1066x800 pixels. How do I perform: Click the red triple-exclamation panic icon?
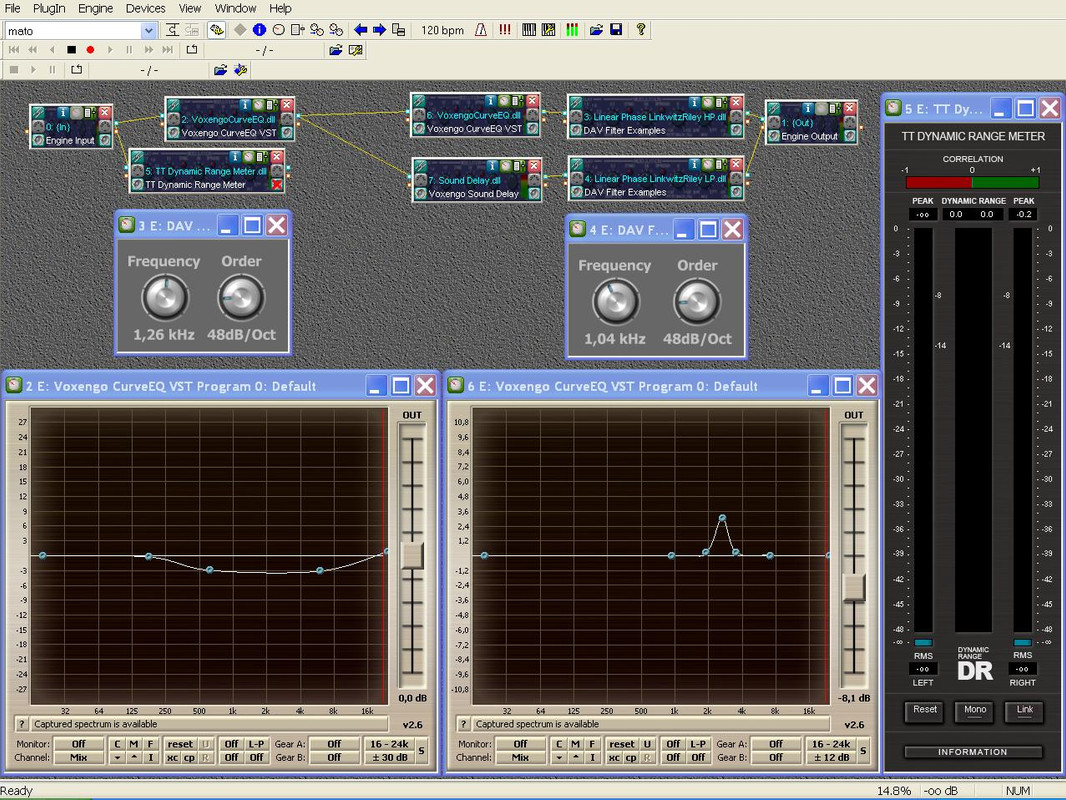pos(504,30)
